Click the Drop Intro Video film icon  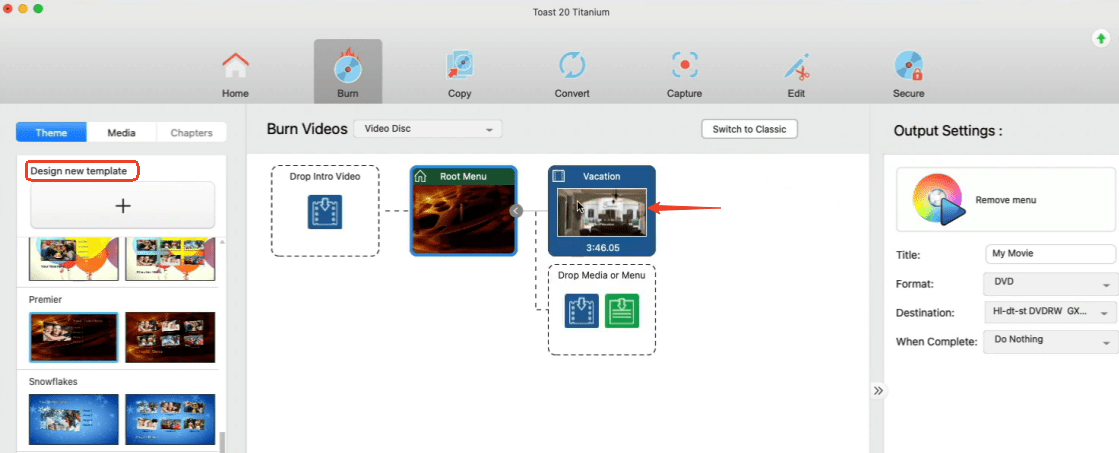point(324,212)
